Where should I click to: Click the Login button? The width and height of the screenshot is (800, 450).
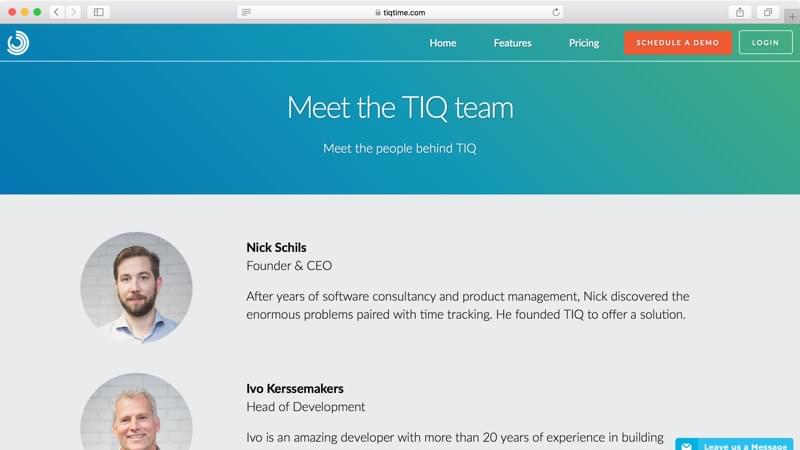point(765,42)
